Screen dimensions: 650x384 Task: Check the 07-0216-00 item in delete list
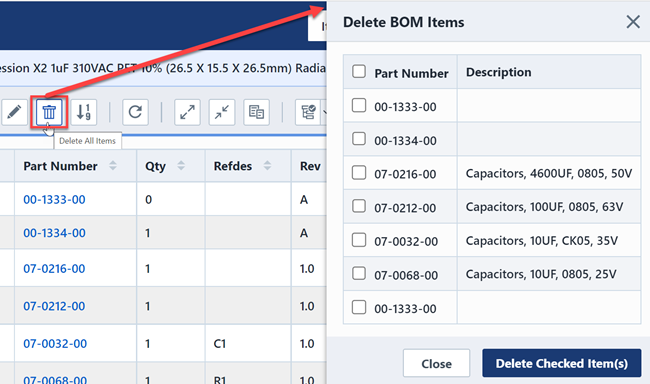359,172
